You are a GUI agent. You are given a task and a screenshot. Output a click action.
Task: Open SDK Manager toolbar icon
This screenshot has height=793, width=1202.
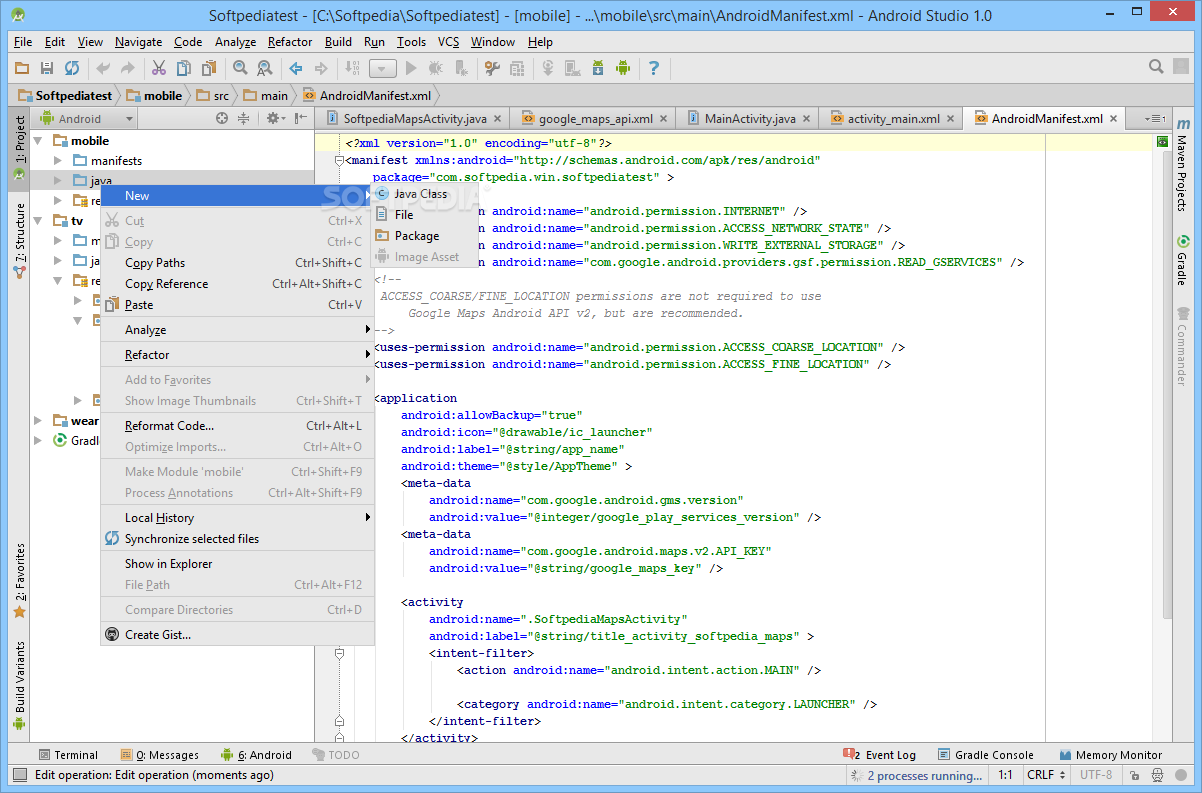pyautogui.click(x=598, y=68)
